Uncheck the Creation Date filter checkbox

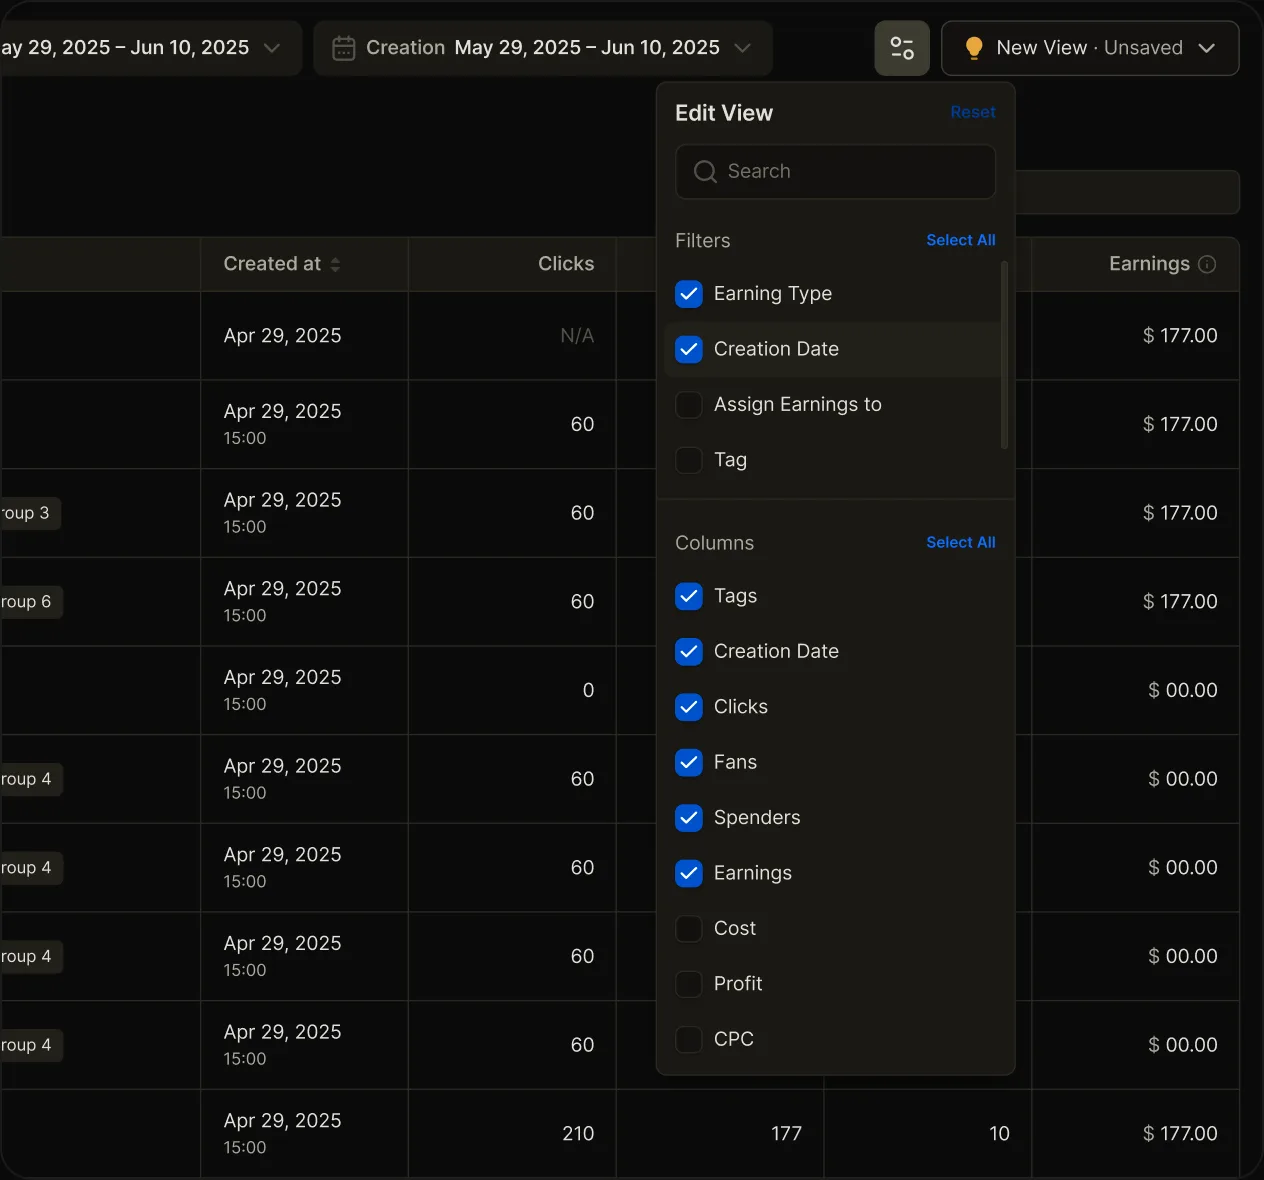click(x=689, y=349)
